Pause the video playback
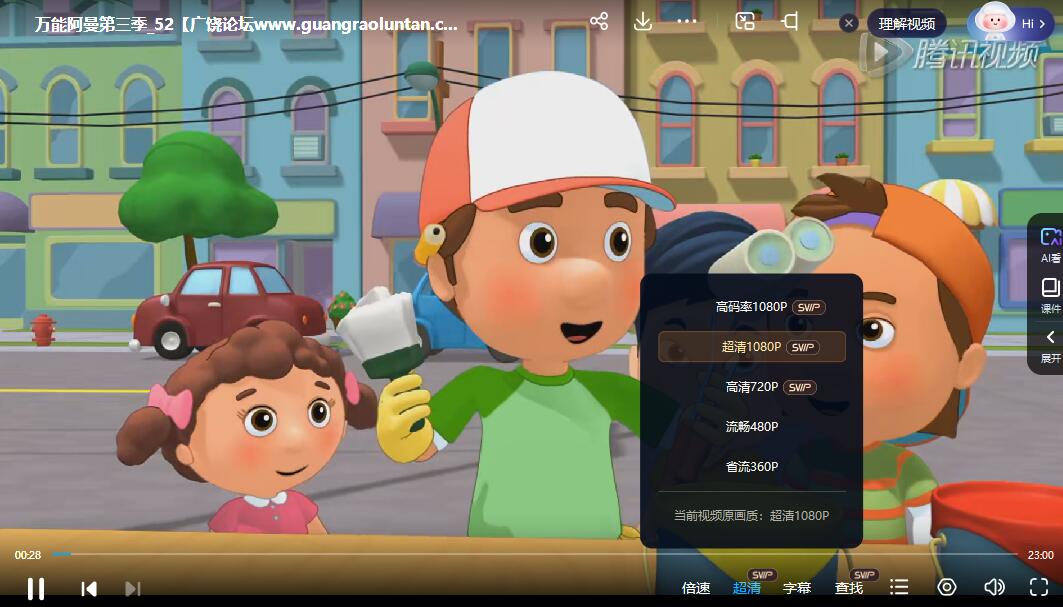Viewport: 1063px width, 607px height. point(35,588)
